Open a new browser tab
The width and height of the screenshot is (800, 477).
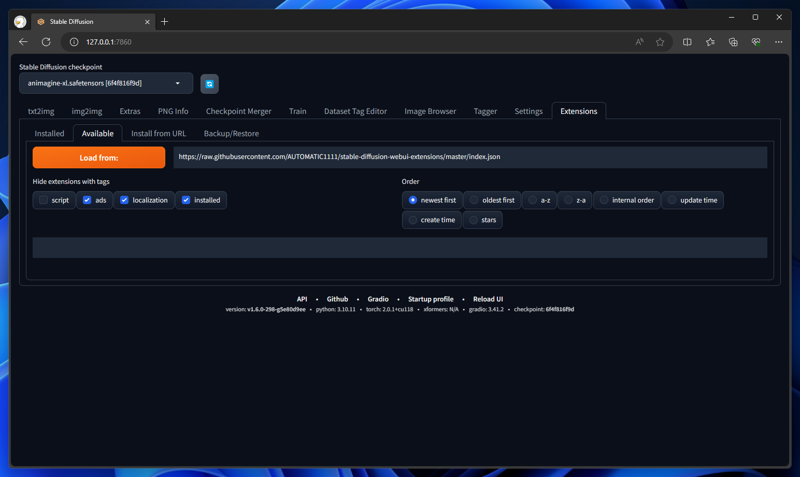tap(164, 21)
